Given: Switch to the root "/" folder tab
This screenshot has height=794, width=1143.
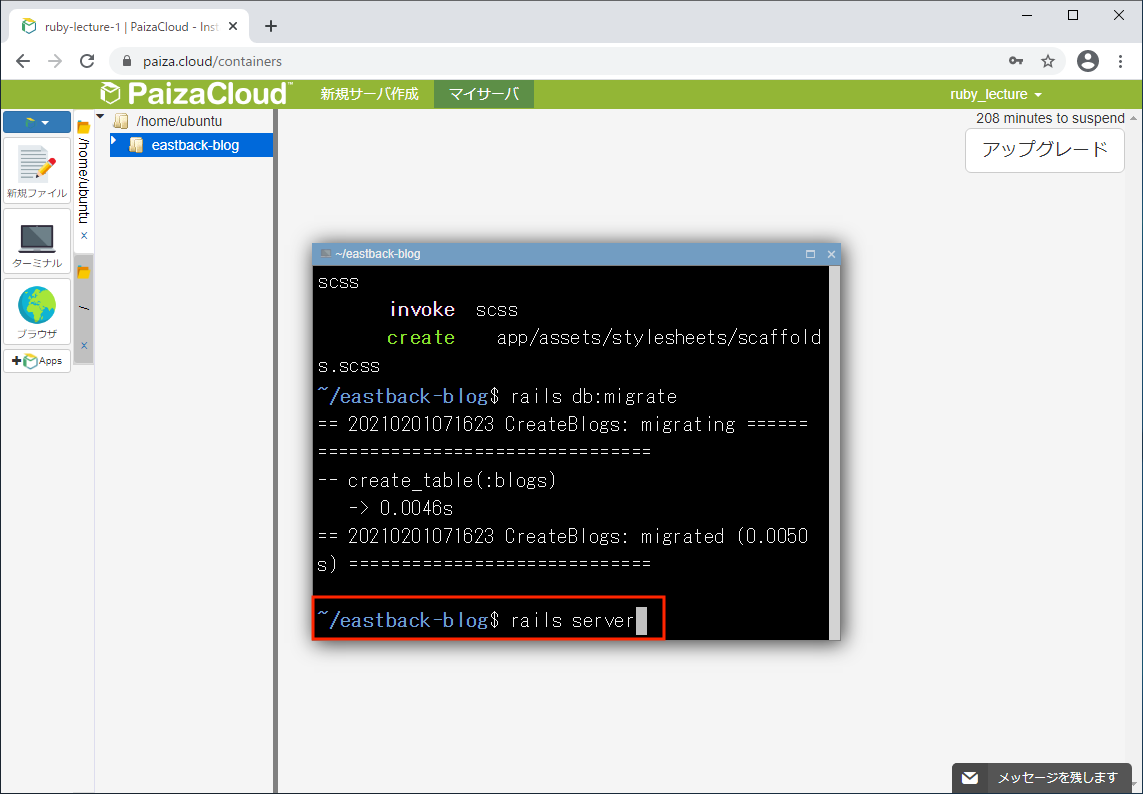Looking at the screenshot, I should tap(84, 307).
